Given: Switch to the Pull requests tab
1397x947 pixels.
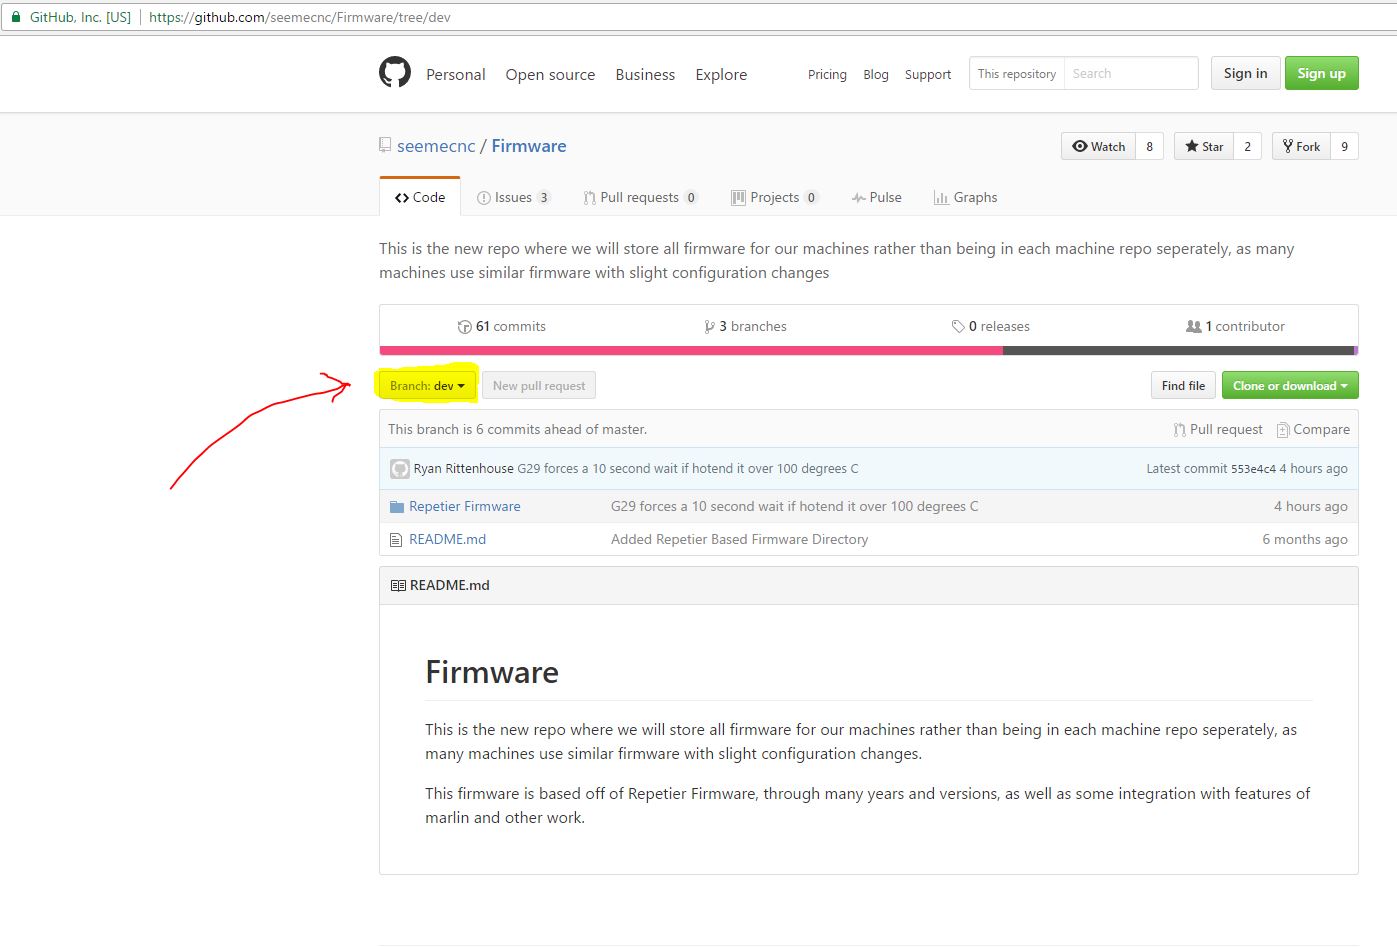Looking at the screenshot, I should point(640,198).
